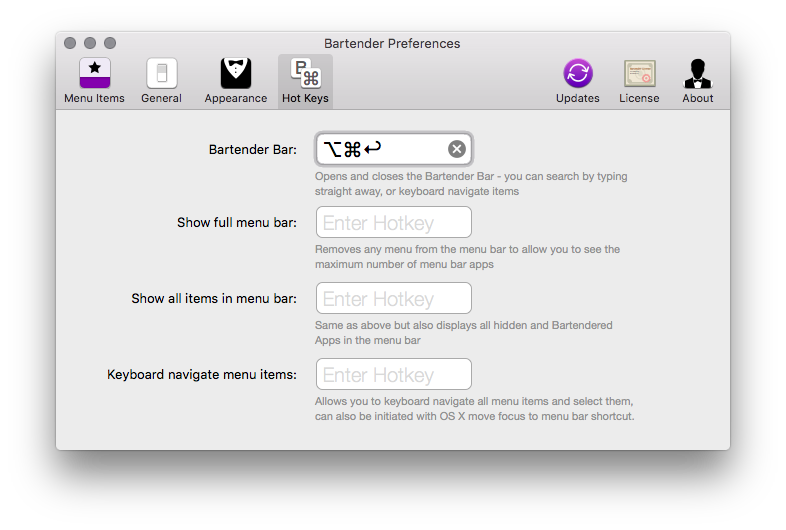
Task: Click the 'Keyboard navigate menu items:' label
Action: [x=202, y=375]
